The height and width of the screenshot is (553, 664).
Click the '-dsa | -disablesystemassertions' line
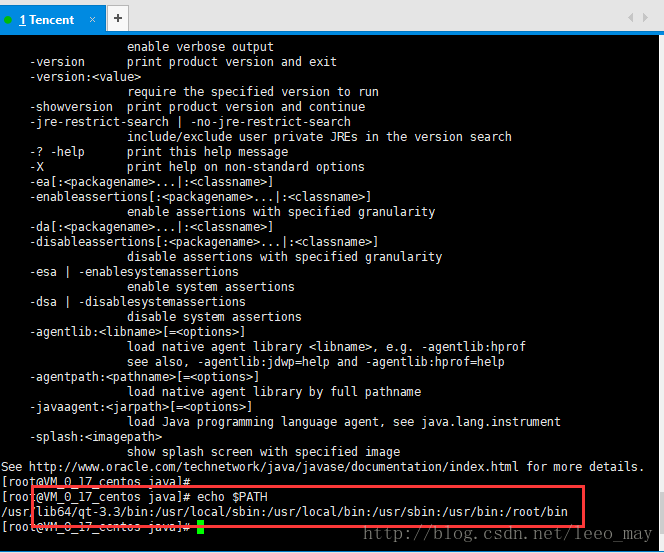coord(138,302)
